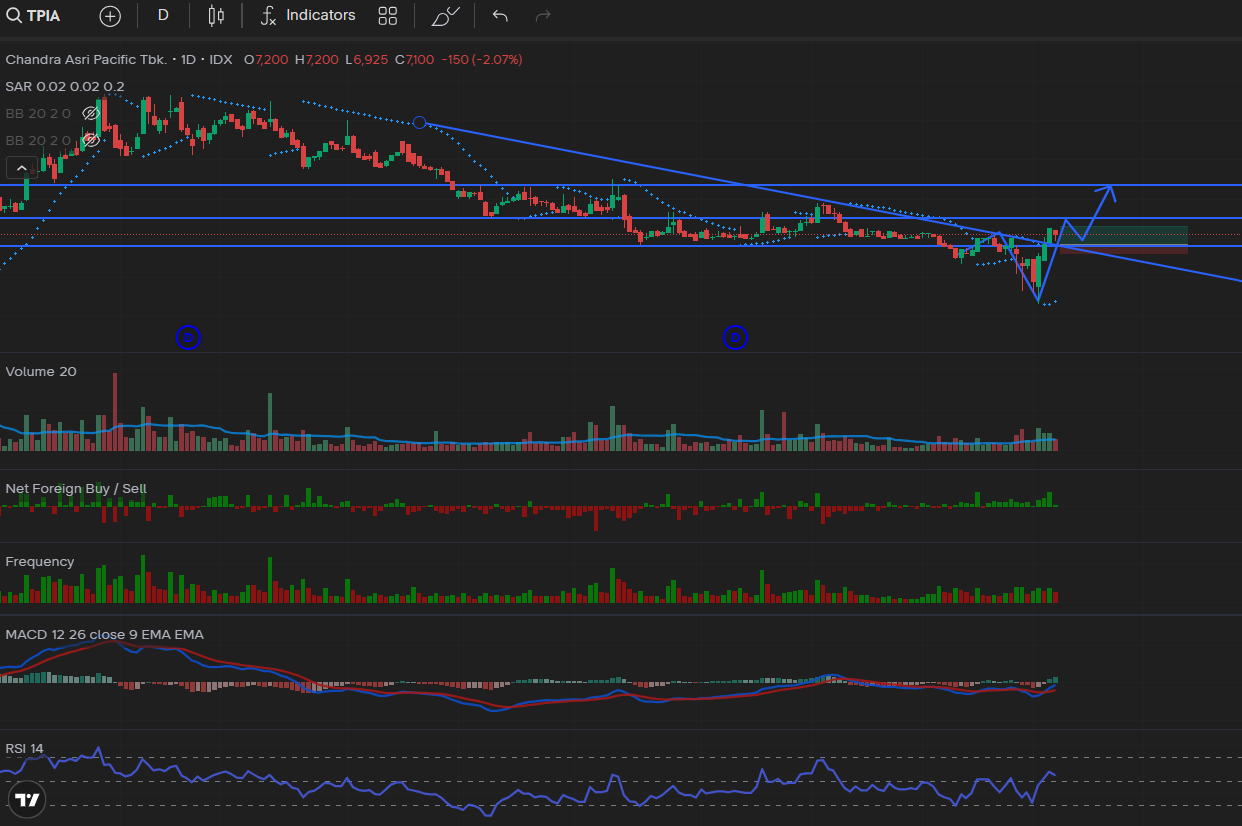Click the add symbol plus icon
The width and height of the screenshot is (1242, 826).
110,16
